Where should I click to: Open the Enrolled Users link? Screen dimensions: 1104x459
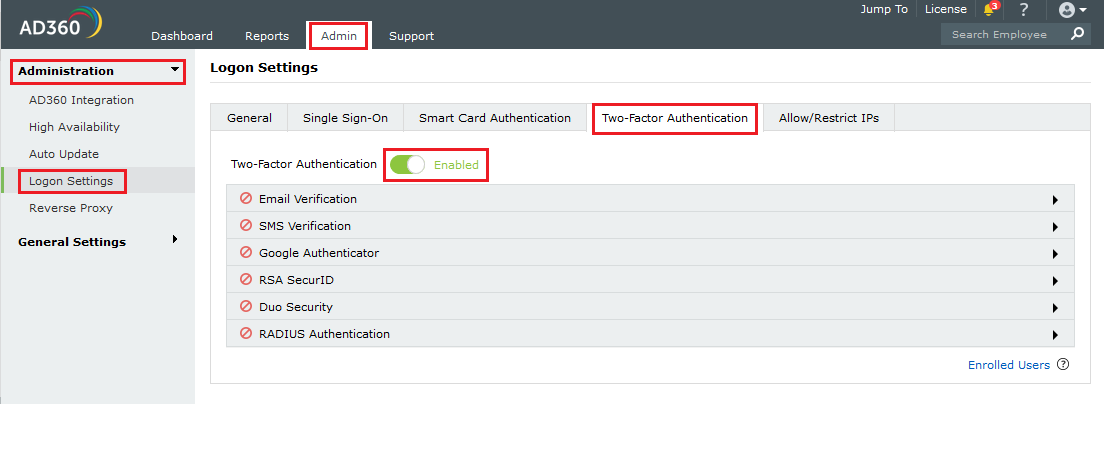(x=1009, y=365)
